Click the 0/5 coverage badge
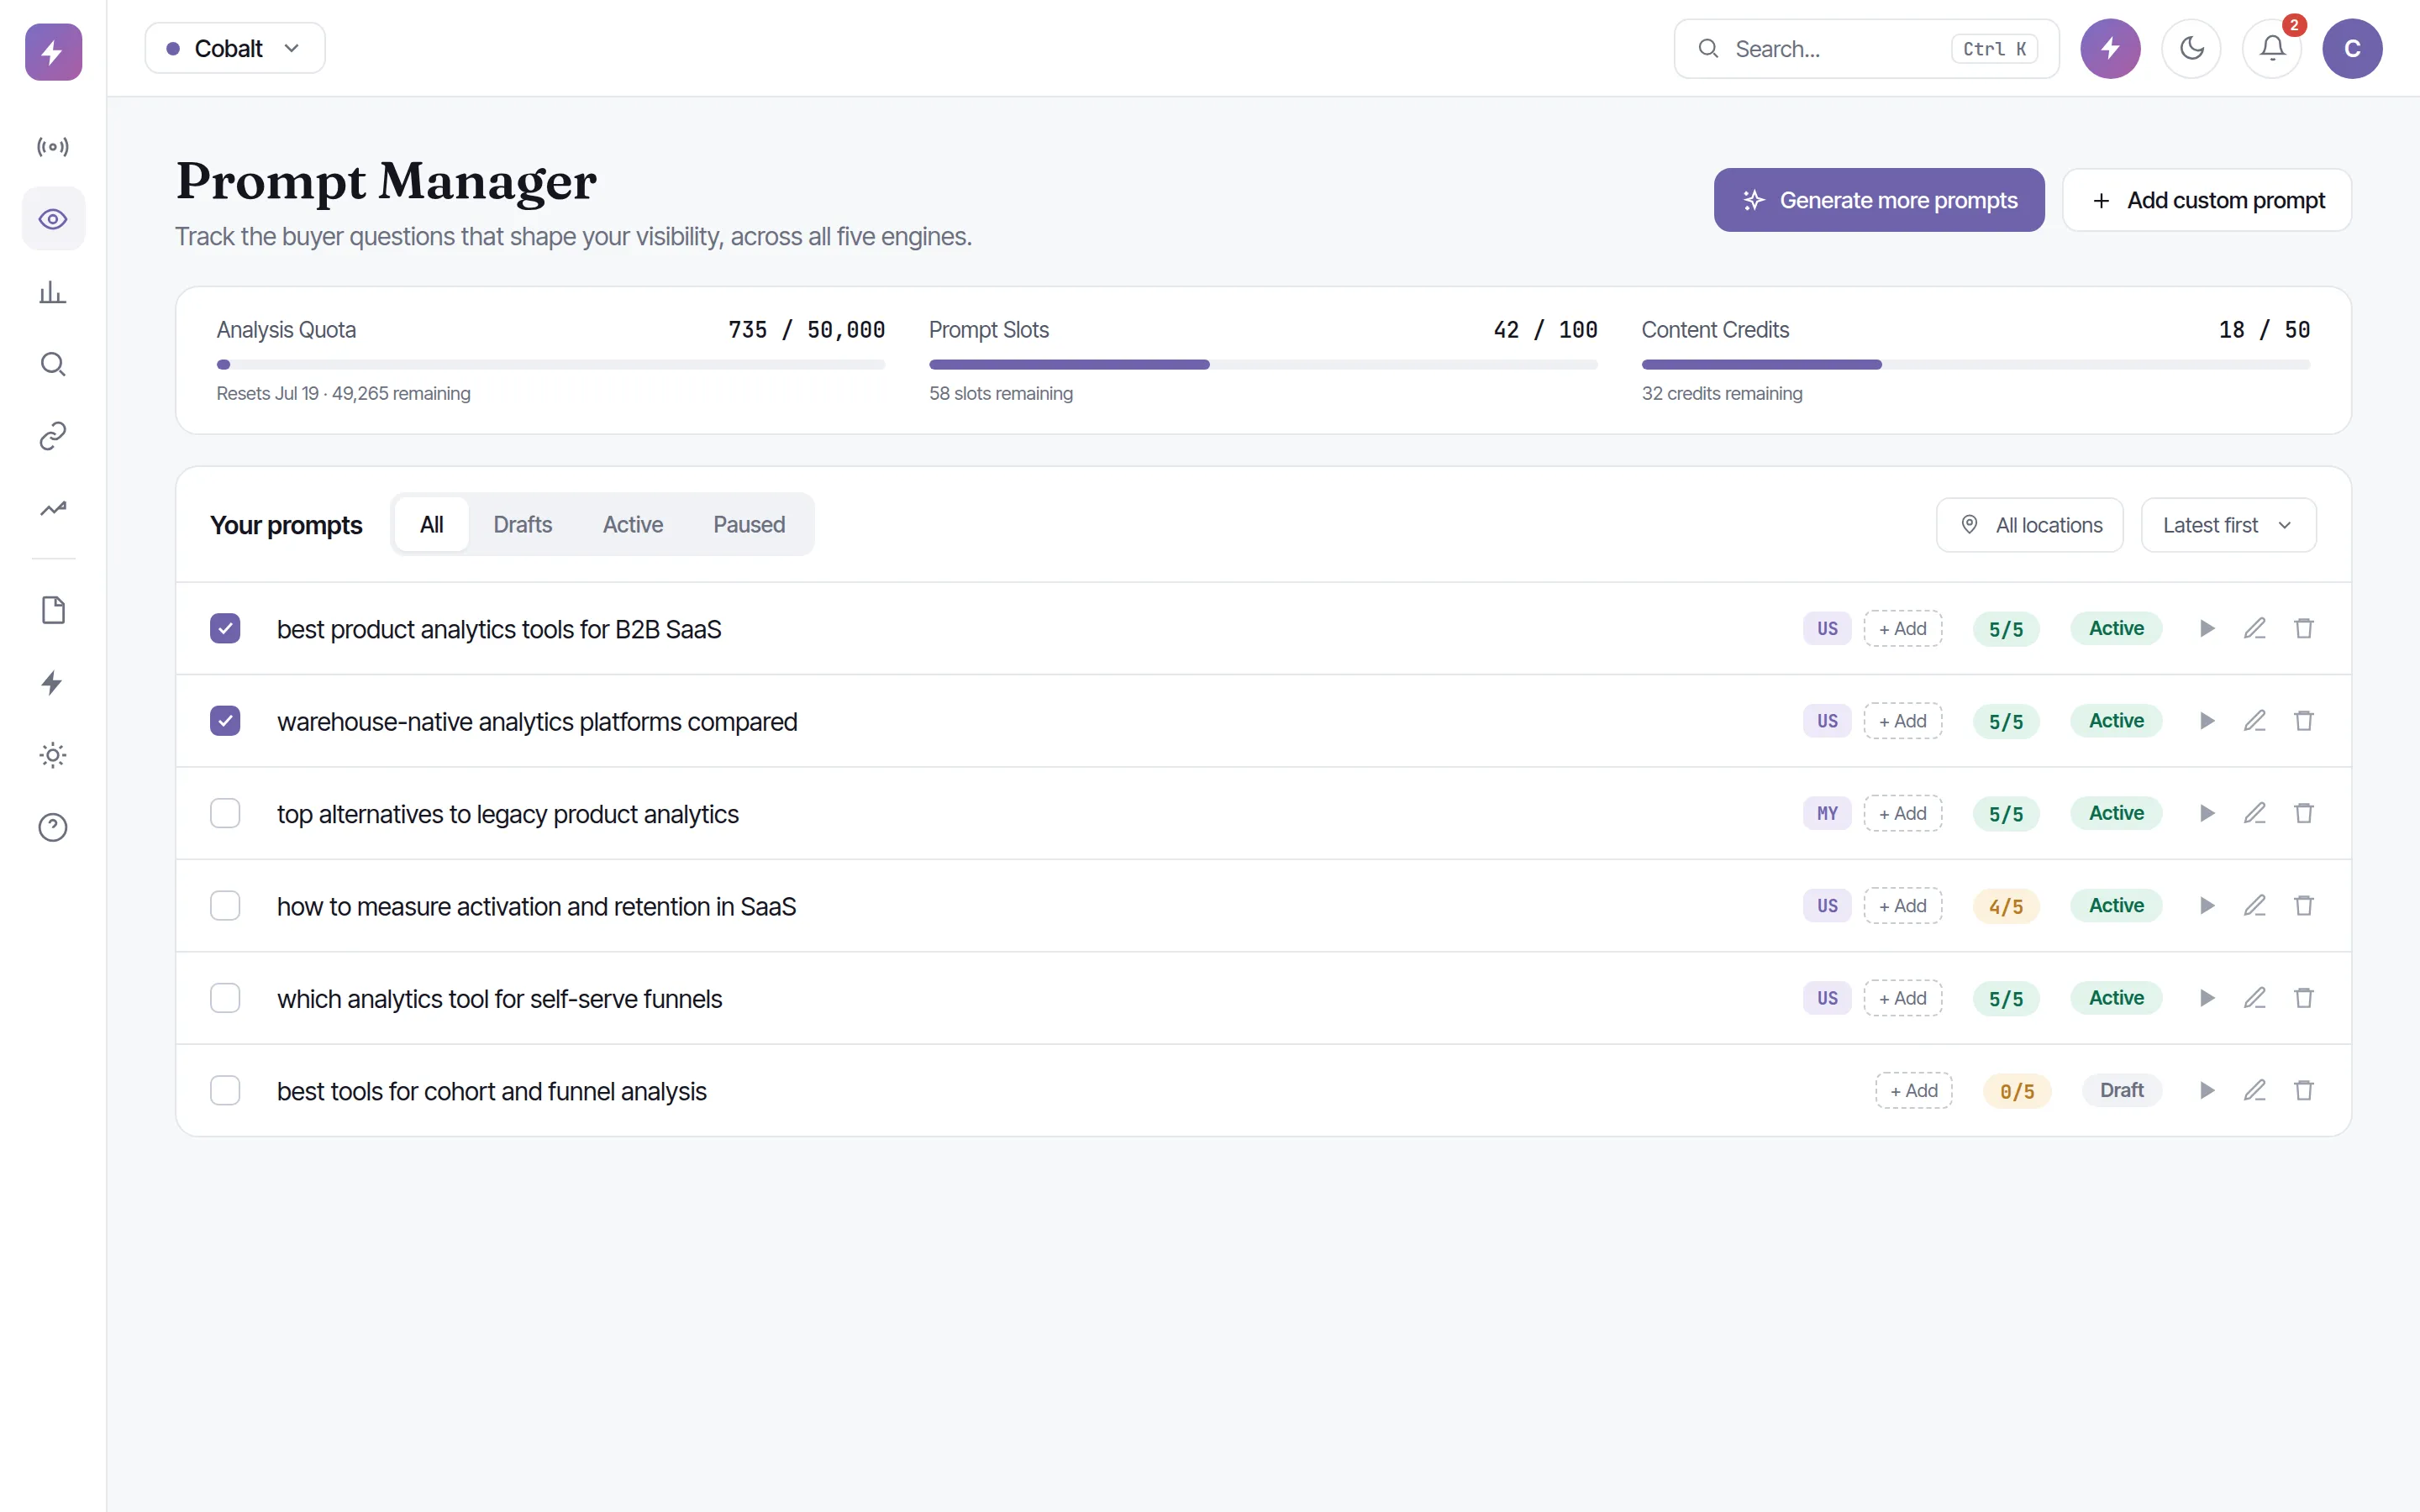Image resolution: width=2420 pixels, height=1512 pixels. pos(2017,1091)
